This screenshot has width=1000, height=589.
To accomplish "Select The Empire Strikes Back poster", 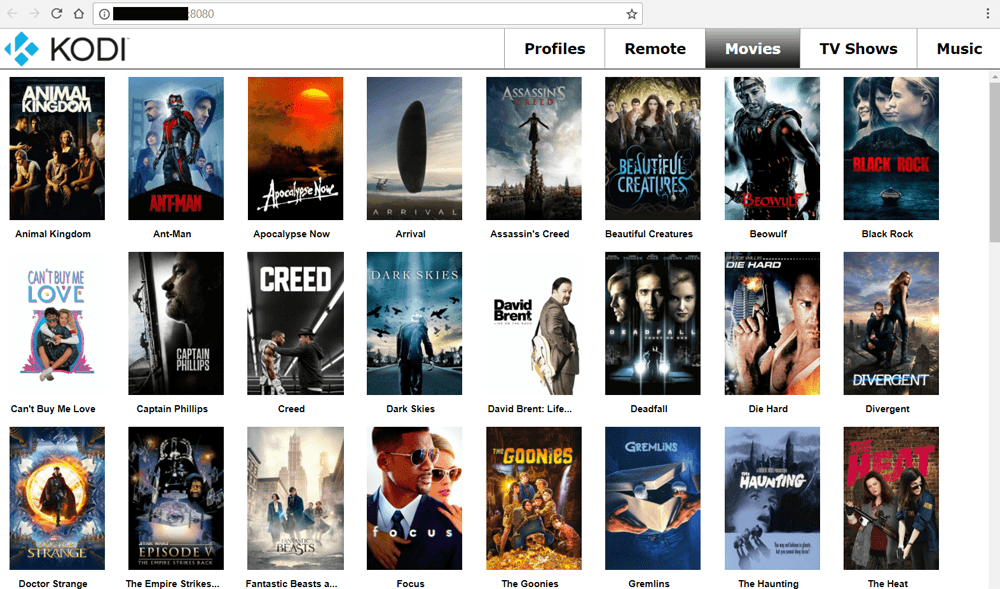I will pyautogui.click(x=176, y=498).
